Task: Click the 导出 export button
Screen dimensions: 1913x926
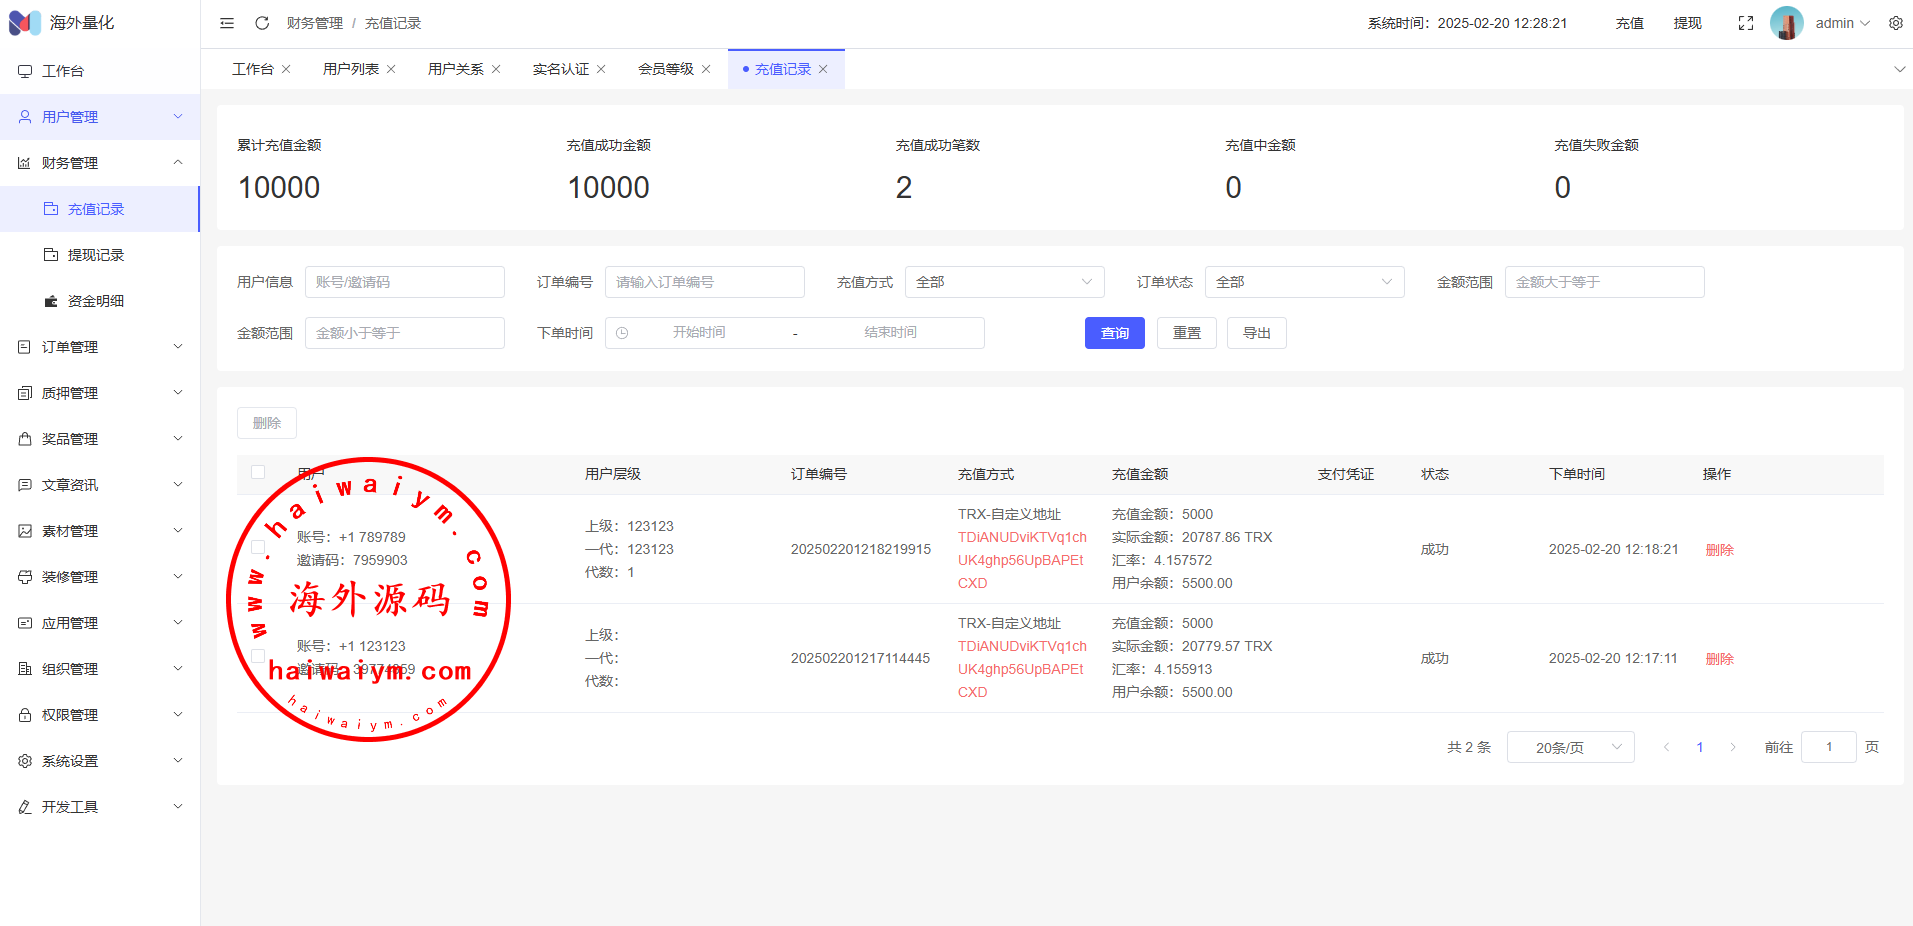Action: pos(1256,333)
